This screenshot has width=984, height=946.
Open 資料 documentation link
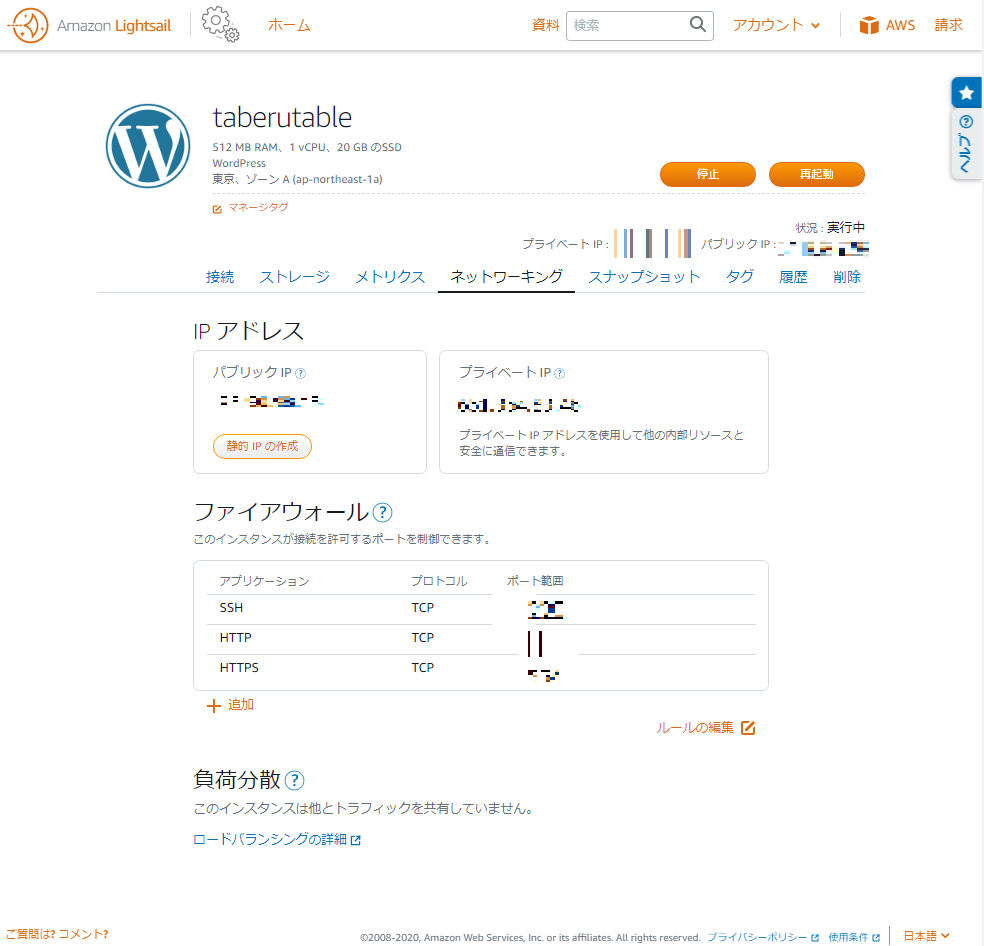click(545, 25)
